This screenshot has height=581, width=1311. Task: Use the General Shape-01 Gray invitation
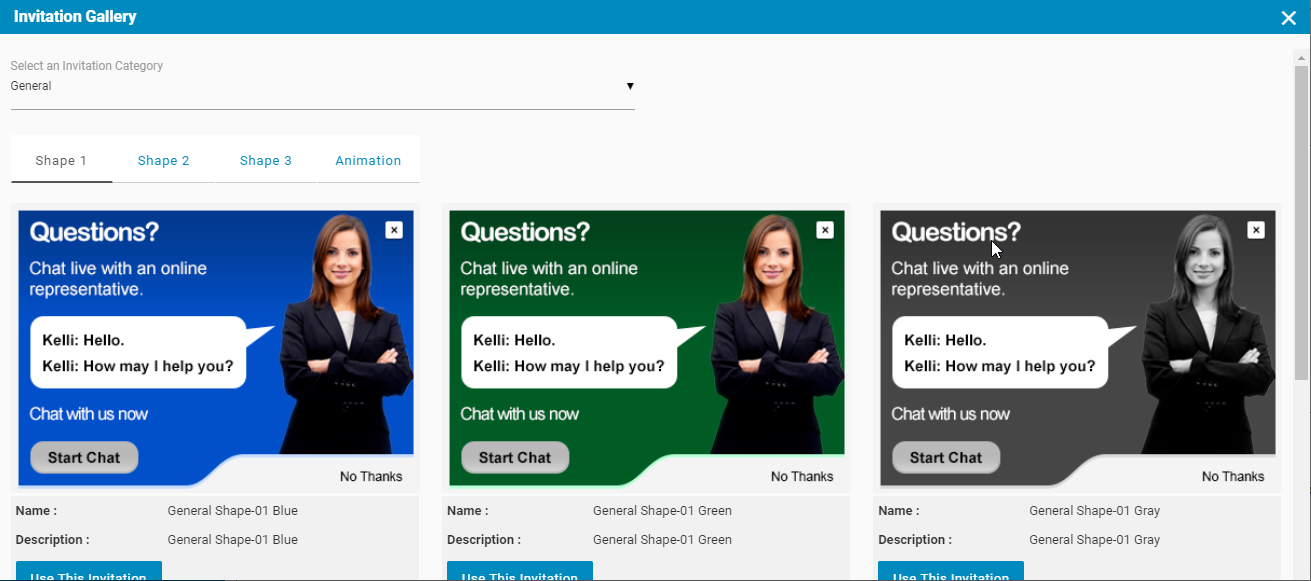point(951,573)
